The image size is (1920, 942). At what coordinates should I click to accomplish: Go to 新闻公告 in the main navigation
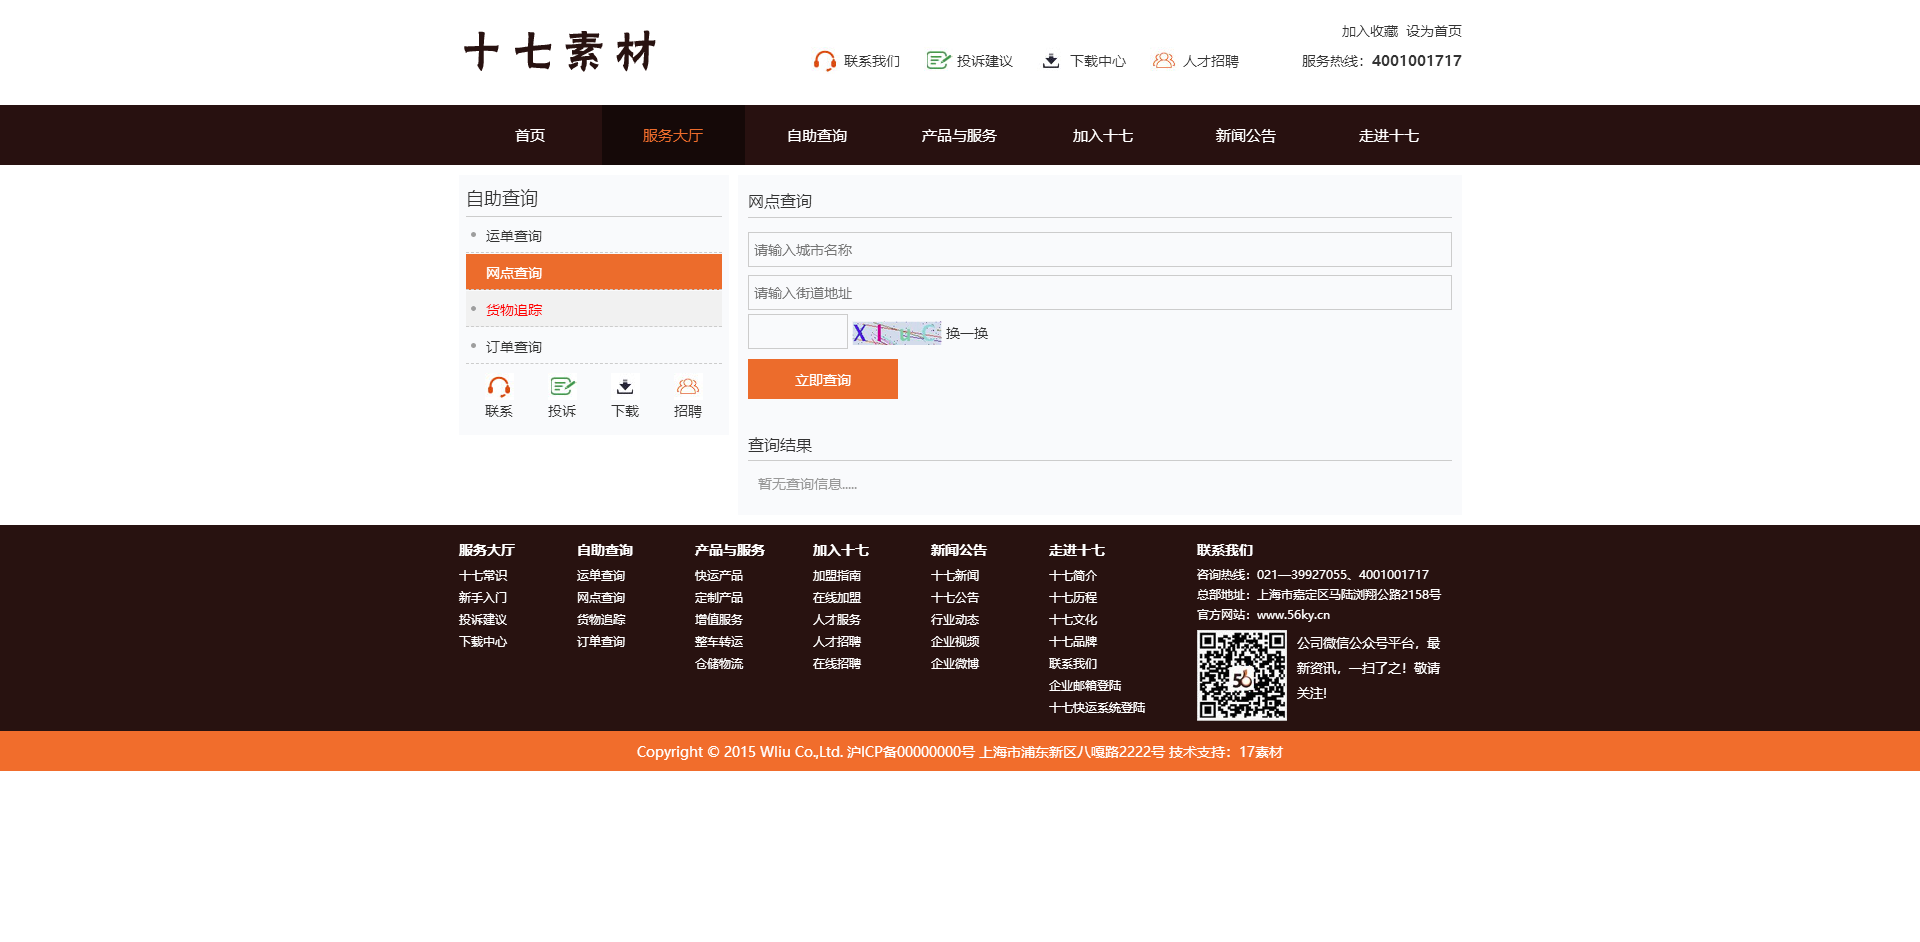pos(1245,136)
